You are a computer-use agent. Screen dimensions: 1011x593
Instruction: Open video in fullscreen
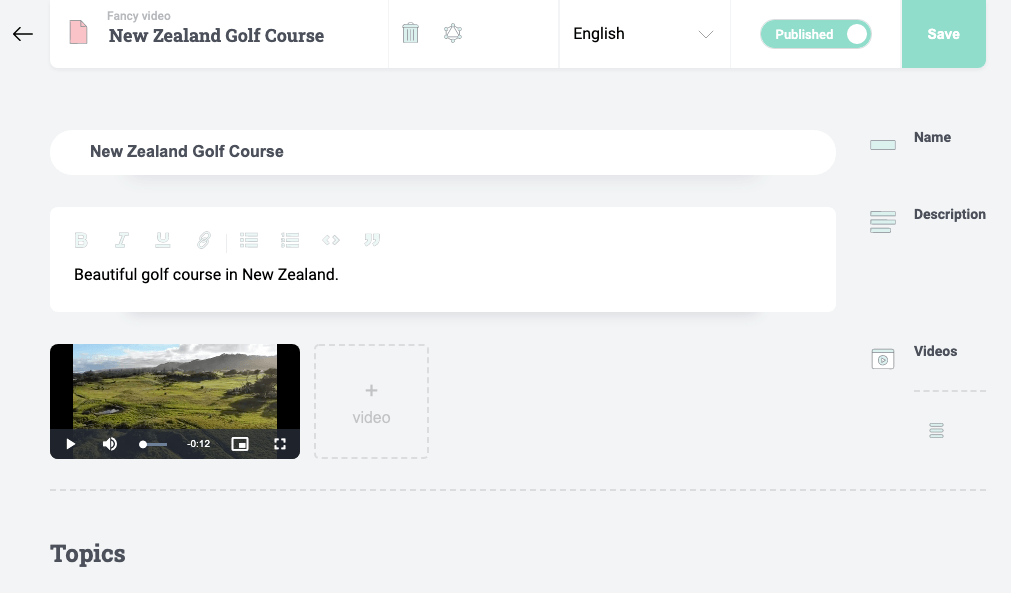280,444
